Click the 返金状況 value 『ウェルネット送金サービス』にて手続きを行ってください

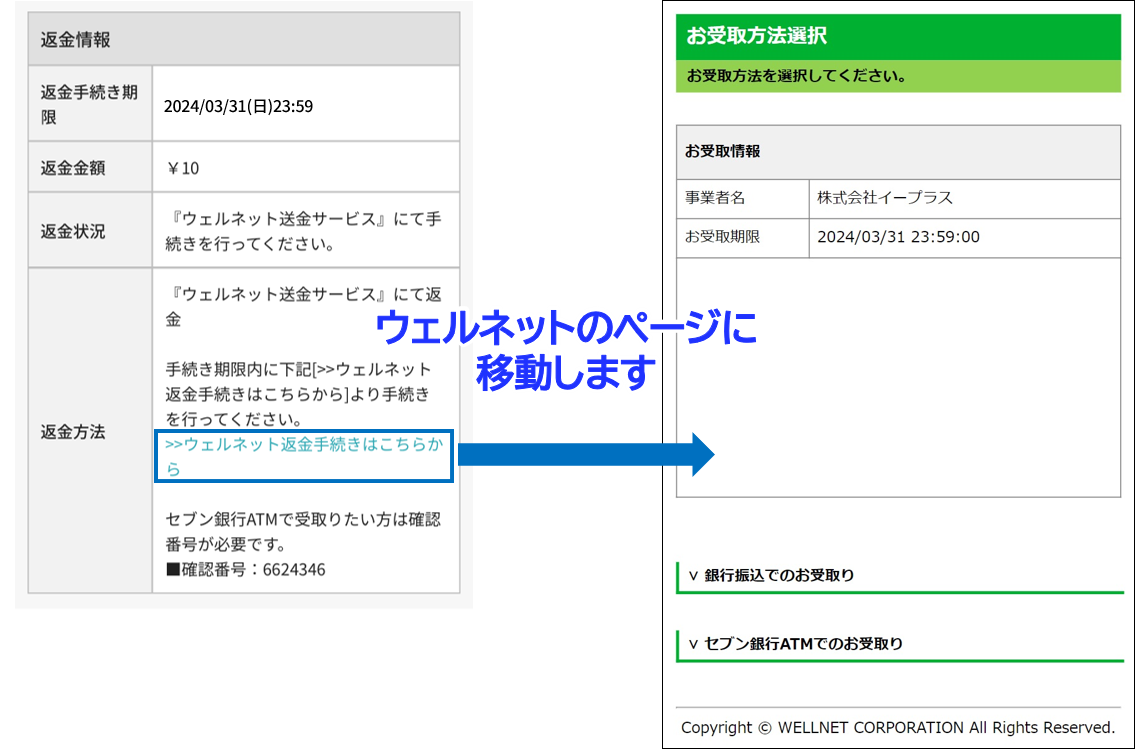pos(303,231)
